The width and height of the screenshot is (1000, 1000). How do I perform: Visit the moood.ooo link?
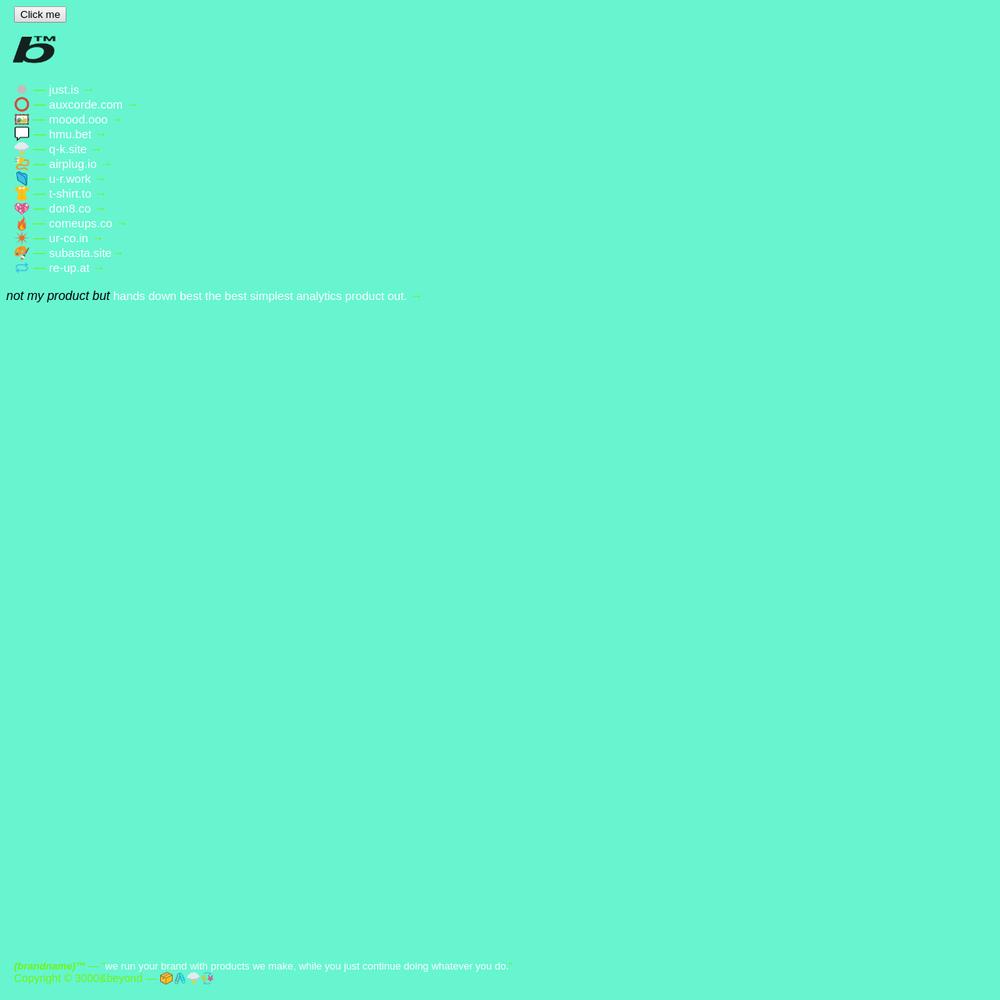click(x=78, y=119)
